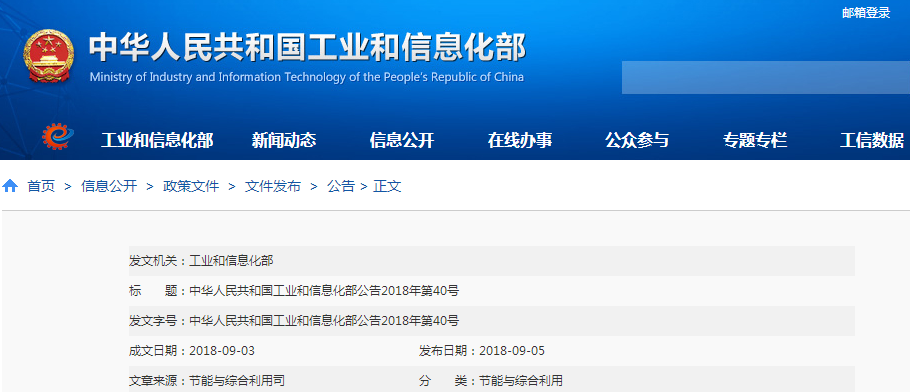Go to 政策文件 in the breadcrumb
Screen dimensions: 910x392
point(191,186)
